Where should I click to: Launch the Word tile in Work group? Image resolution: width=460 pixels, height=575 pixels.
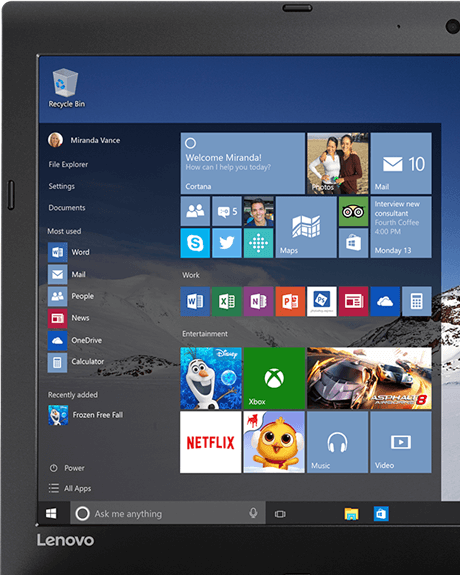(x=195, y=301)
